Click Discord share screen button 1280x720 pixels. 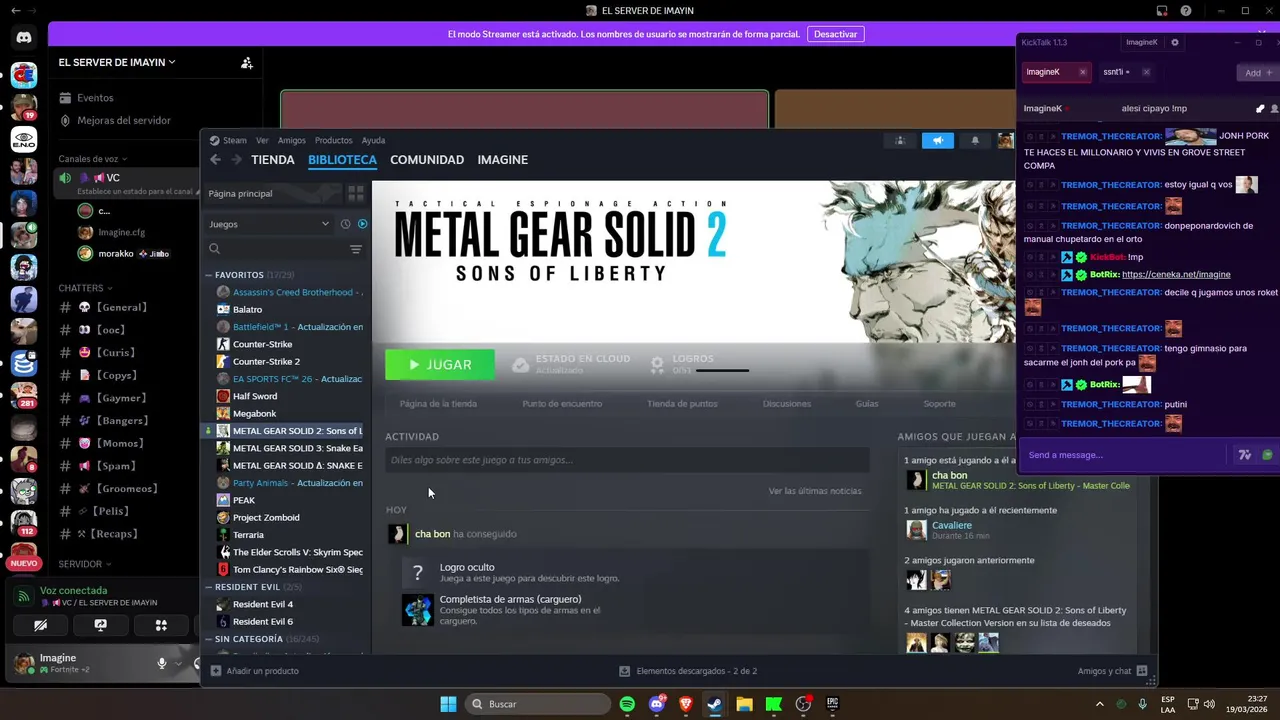(100, 625)
